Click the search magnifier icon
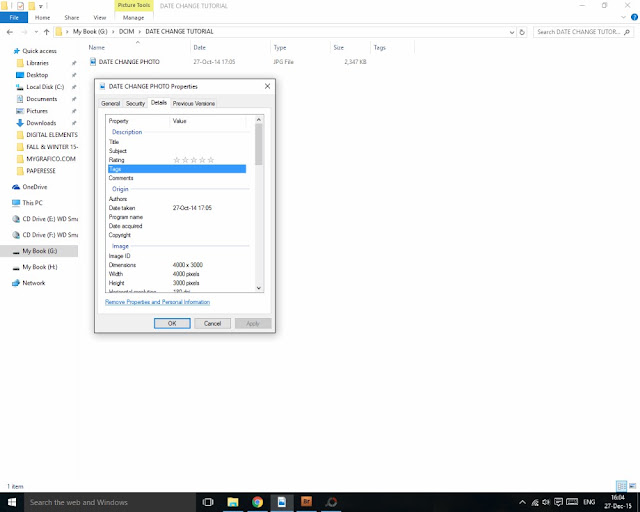The image size is (640, 512). point(627,32)
